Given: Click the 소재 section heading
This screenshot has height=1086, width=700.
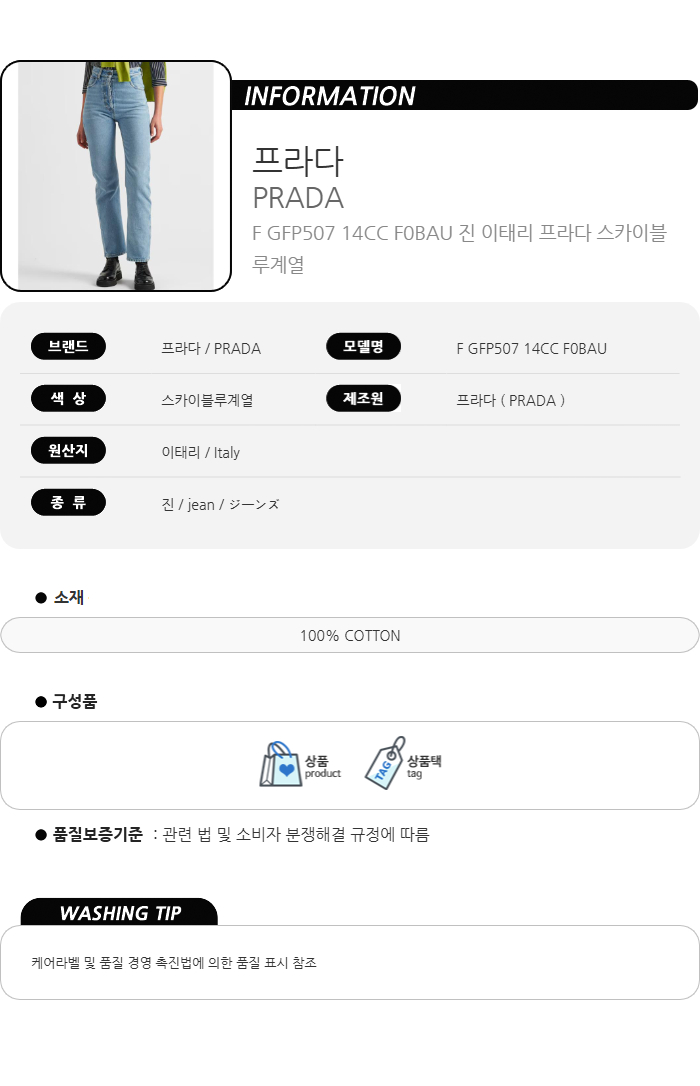Looking at the screenshot, I should [x=69, y=598].
